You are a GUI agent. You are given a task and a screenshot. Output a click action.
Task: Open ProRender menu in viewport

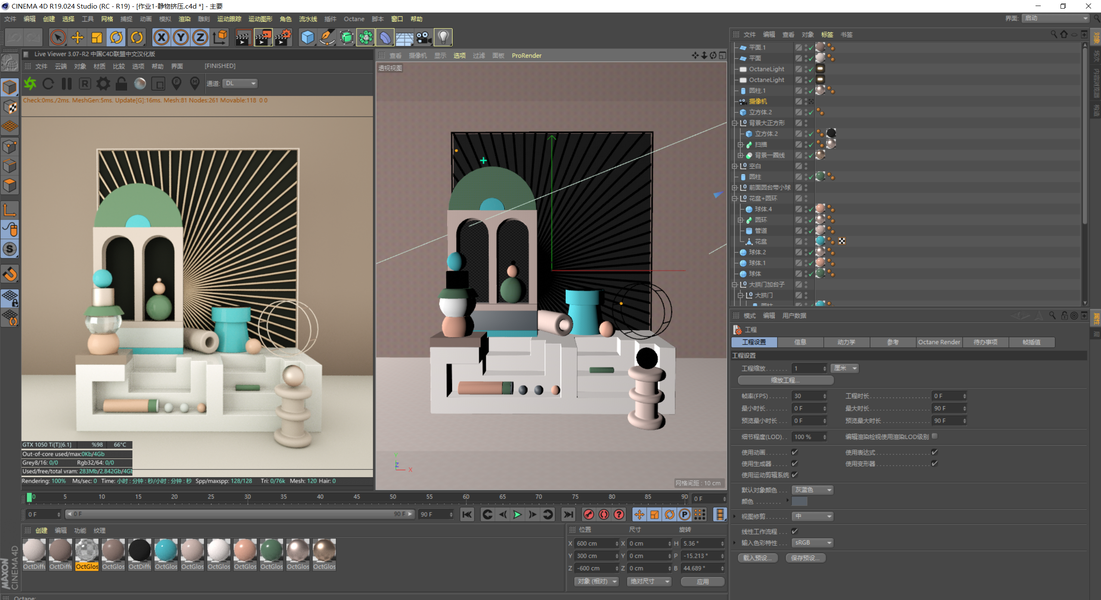(527, 56)
